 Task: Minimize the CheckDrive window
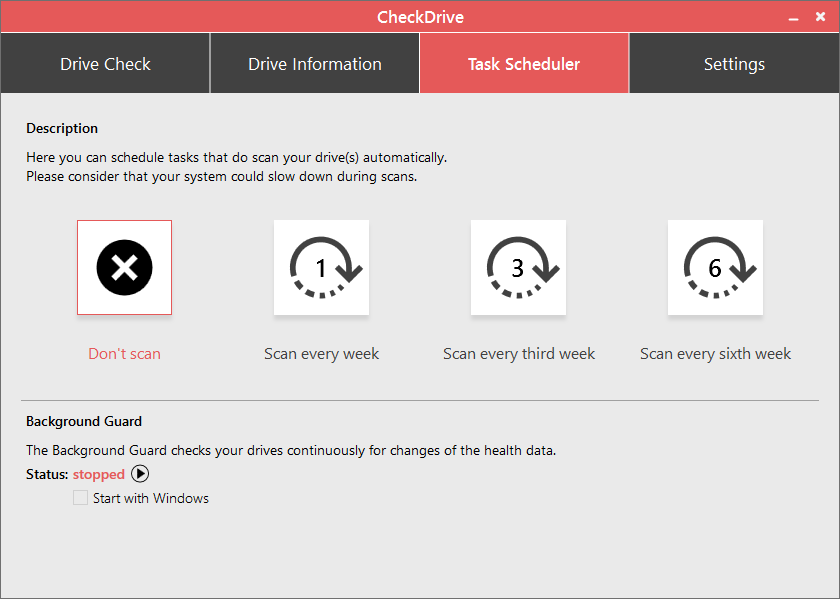[x=793, y=18]
